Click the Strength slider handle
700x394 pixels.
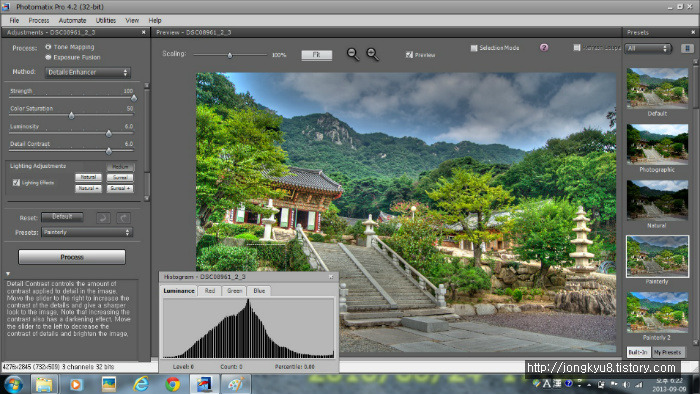[x=133, y=98]
